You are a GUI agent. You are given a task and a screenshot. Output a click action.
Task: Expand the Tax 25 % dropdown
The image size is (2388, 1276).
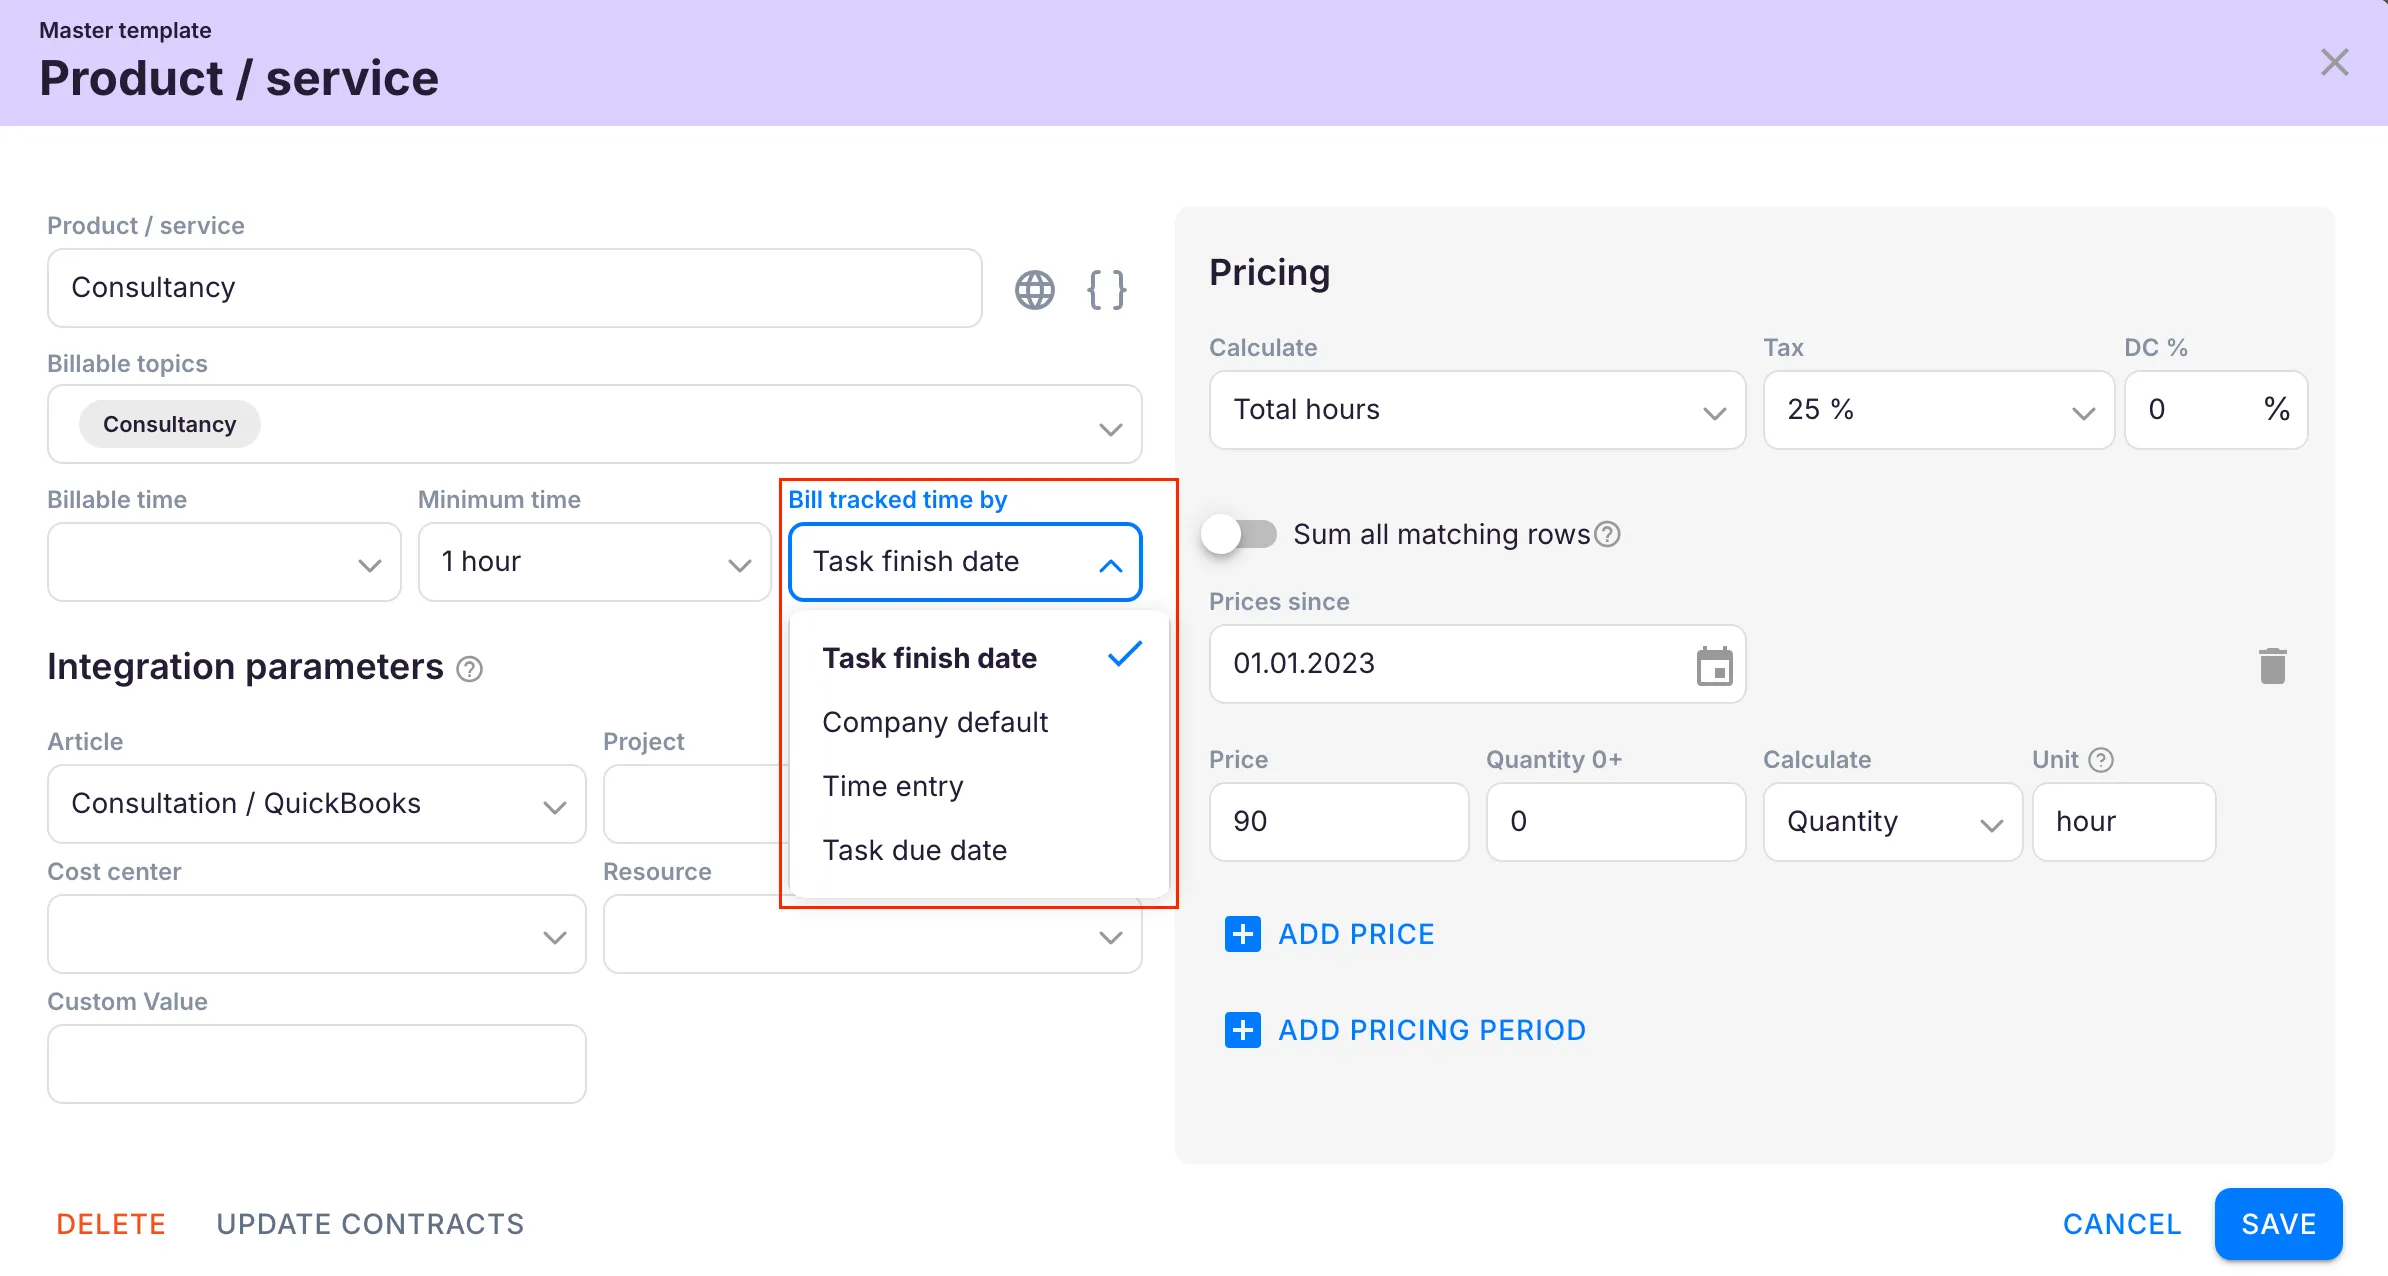point(1937,410)
